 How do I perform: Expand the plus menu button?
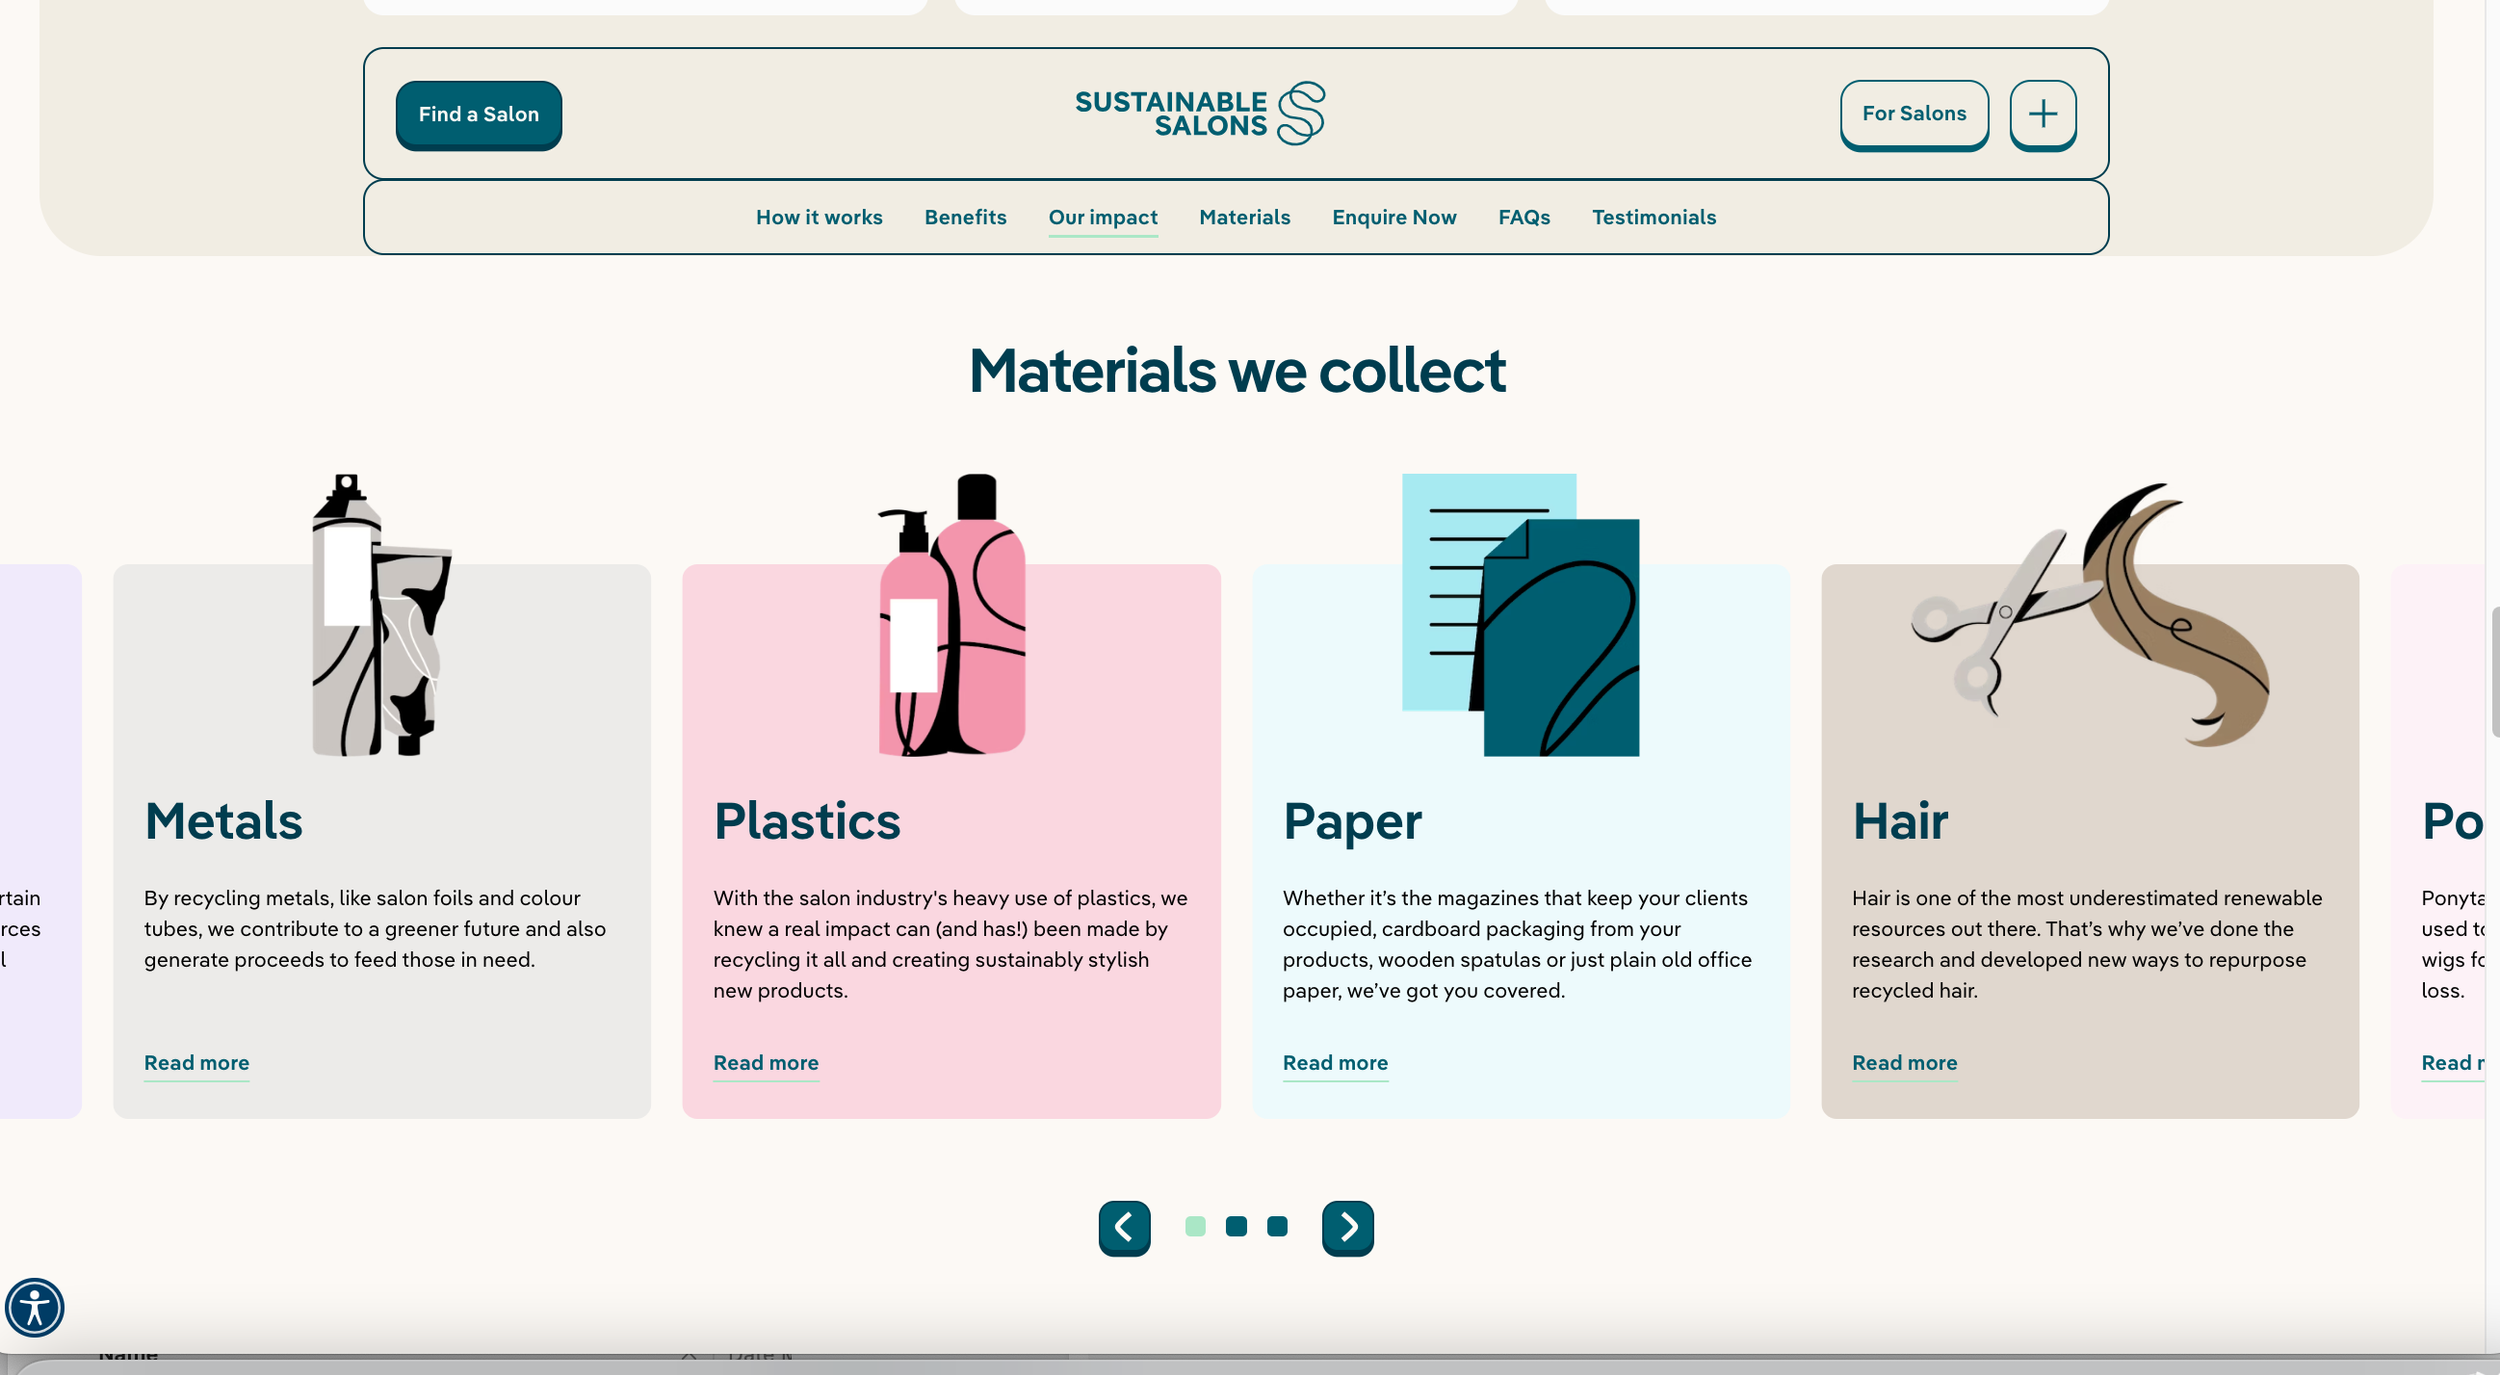[2042, 113]
